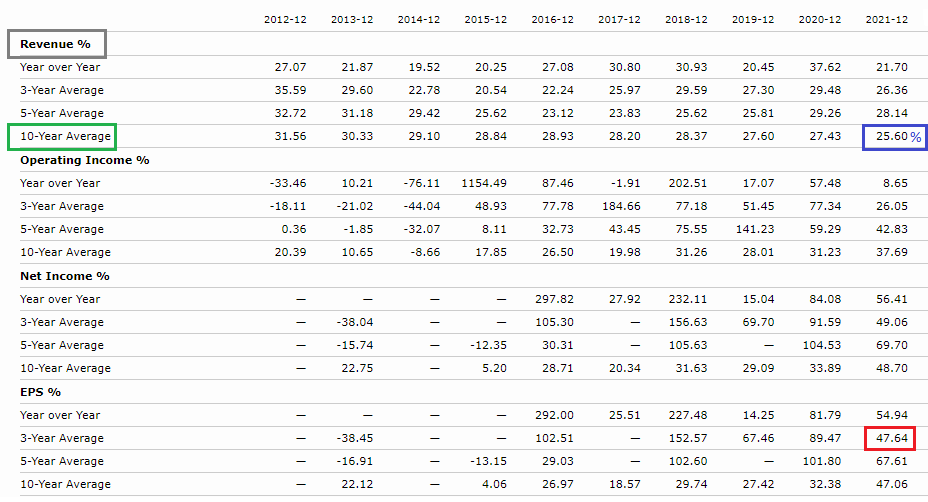Click the Revenue % section heading

click(56, 44)
